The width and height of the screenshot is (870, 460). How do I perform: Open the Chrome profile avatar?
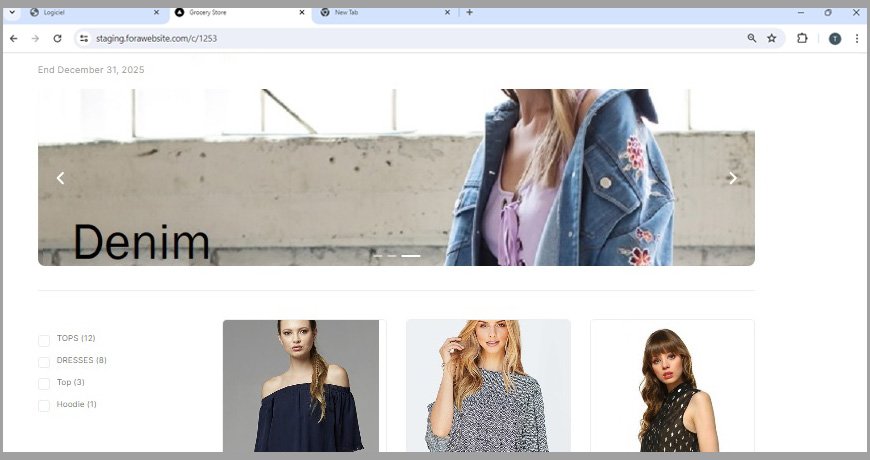pyautogui.click(x=835, y=38)
